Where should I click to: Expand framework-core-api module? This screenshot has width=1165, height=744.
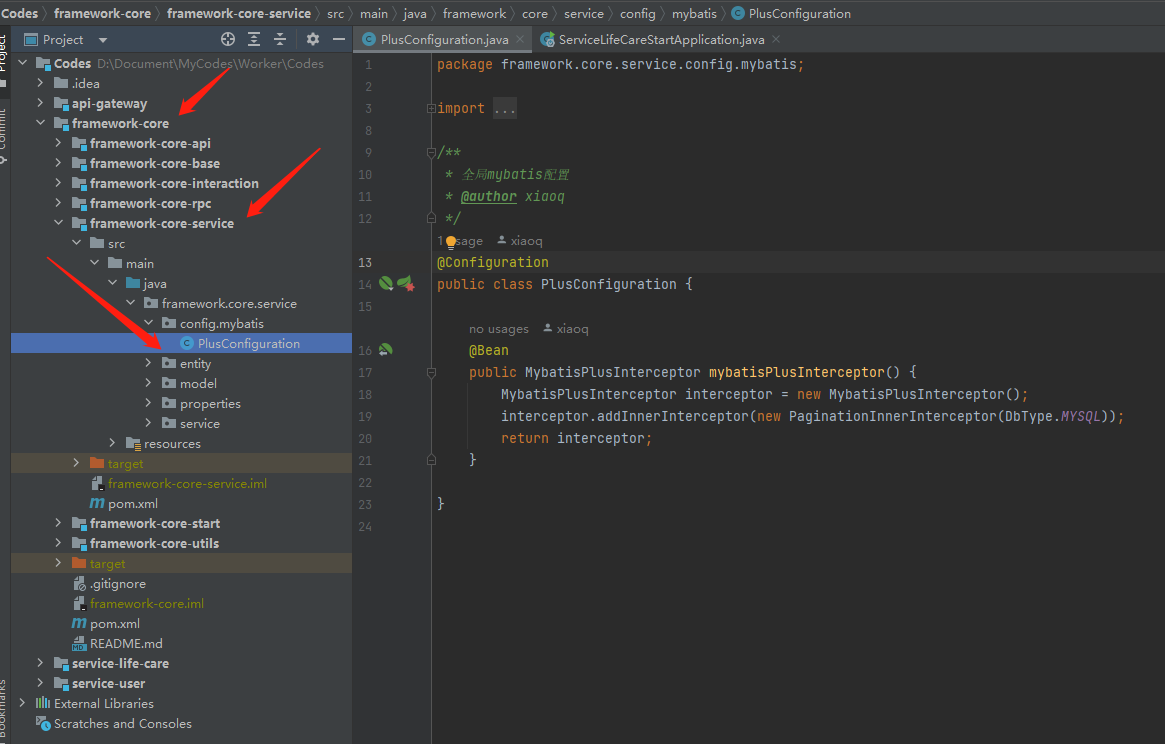59,143
